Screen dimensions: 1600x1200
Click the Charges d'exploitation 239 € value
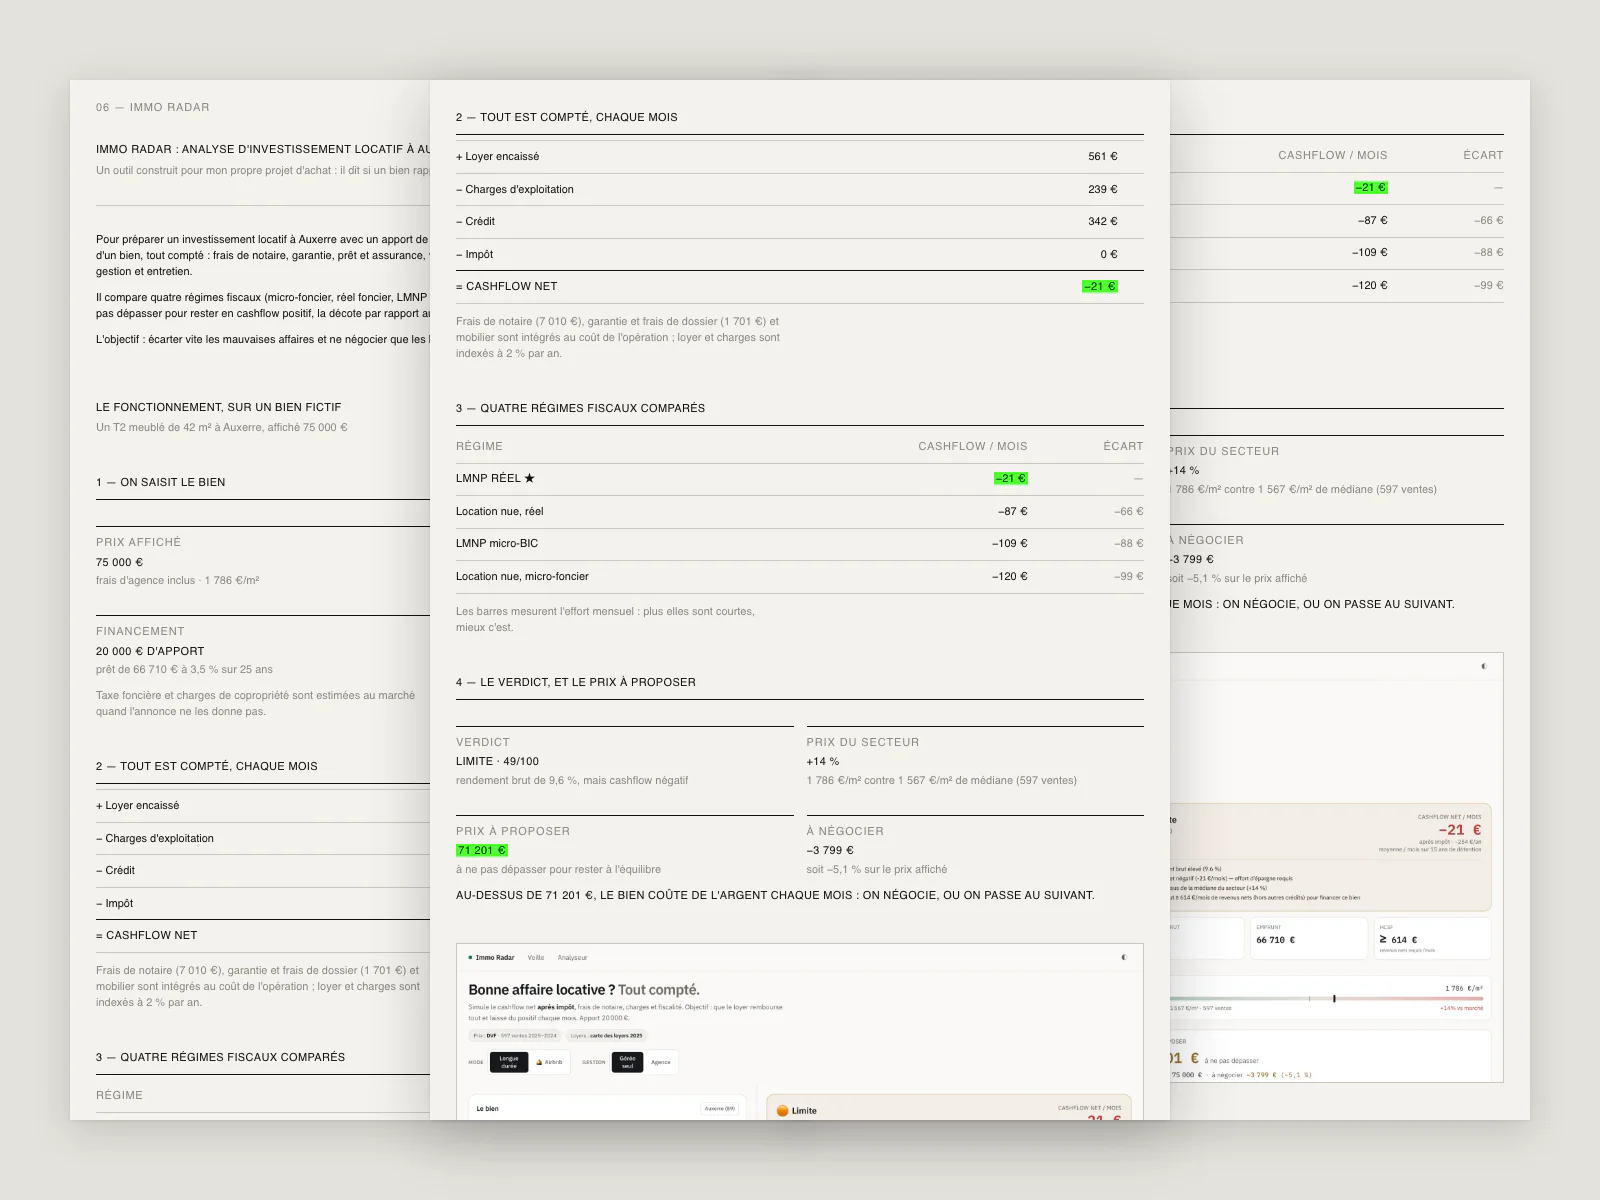pyautogui.click(x=1103, y=189)
